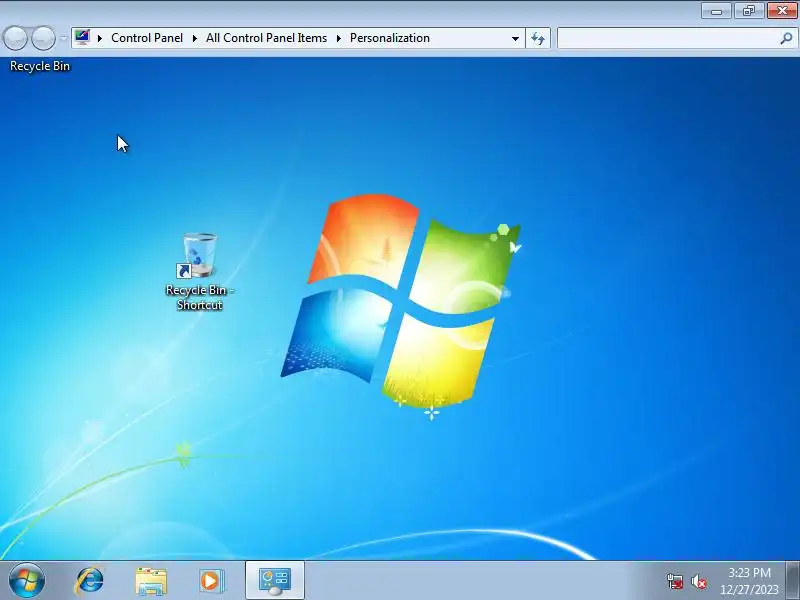The image size is (800, 600).
Task: Click the Show desktop strip beside clock
Action: click(x=793, y=581)
